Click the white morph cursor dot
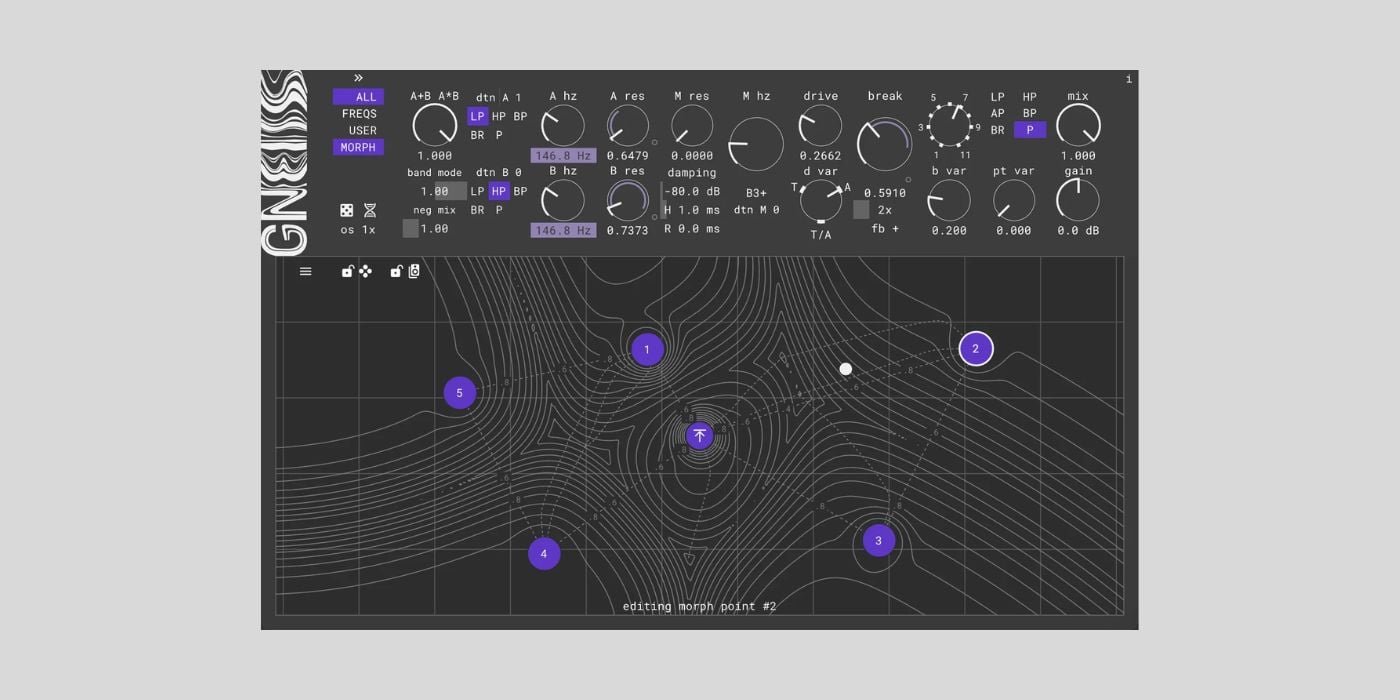The image size is (1400, 700). 846,369
